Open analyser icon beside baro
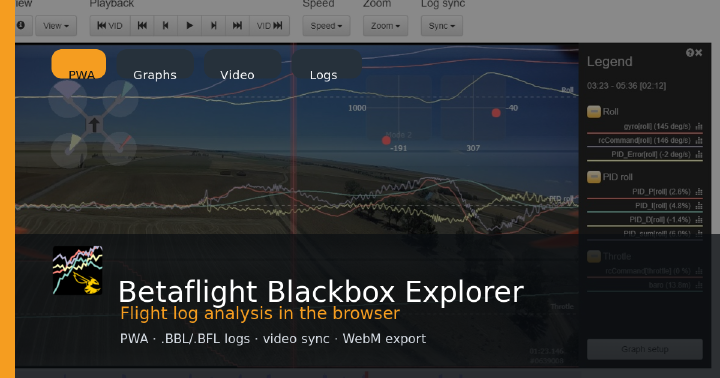The width and height of the screenshot is (720, 378). (699, 285)
